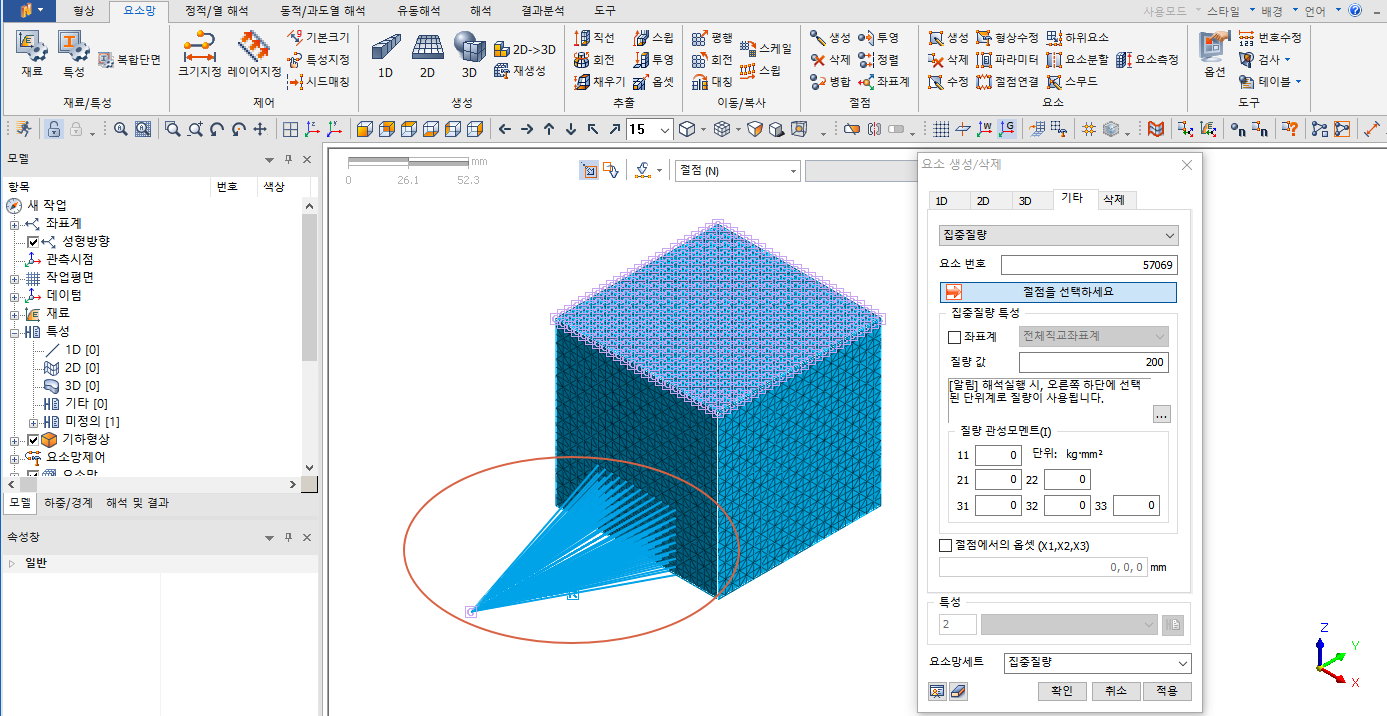The height and width of the screenshot is (716, 1387).
Task: Switch to the 결과분석 ribbon tab
Action: [543, 10]
